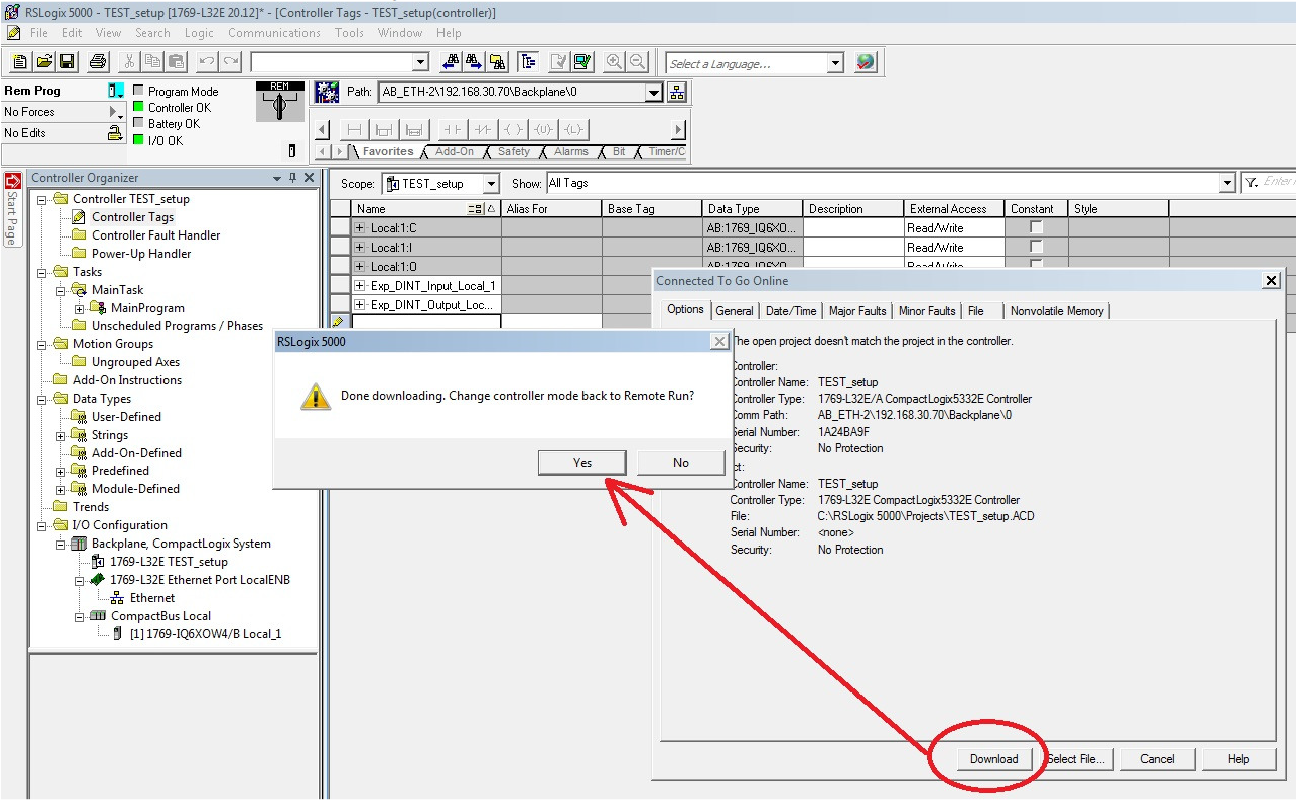
Task: Open a project with the Open folder icon
Action: coord(44,62)
